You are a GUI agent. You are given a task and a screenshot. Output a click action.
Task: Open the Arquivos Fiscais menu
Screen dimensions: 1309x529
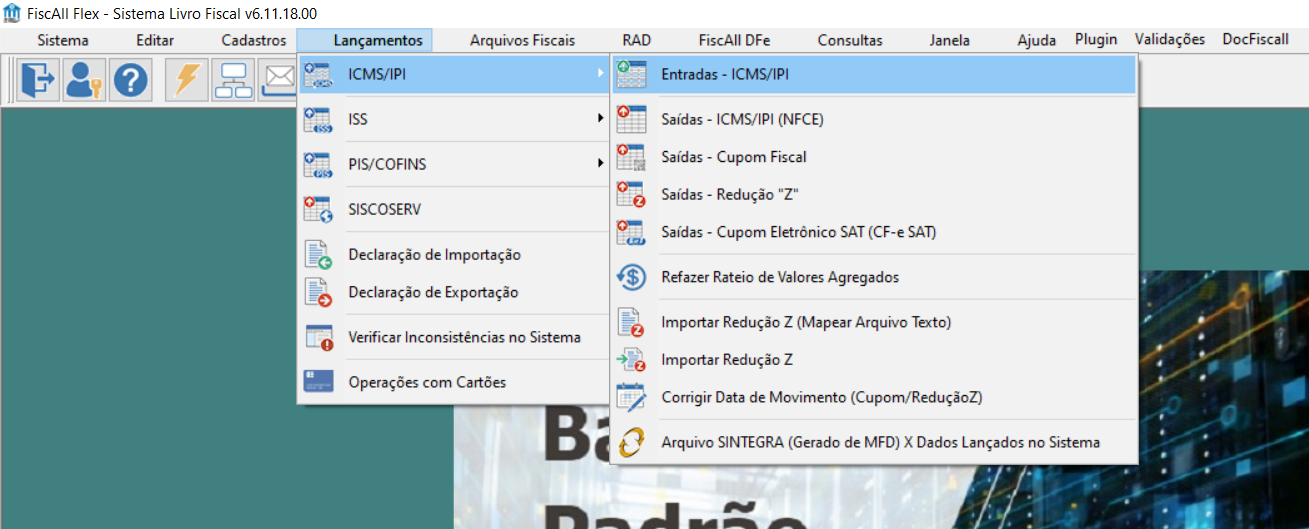522,40
